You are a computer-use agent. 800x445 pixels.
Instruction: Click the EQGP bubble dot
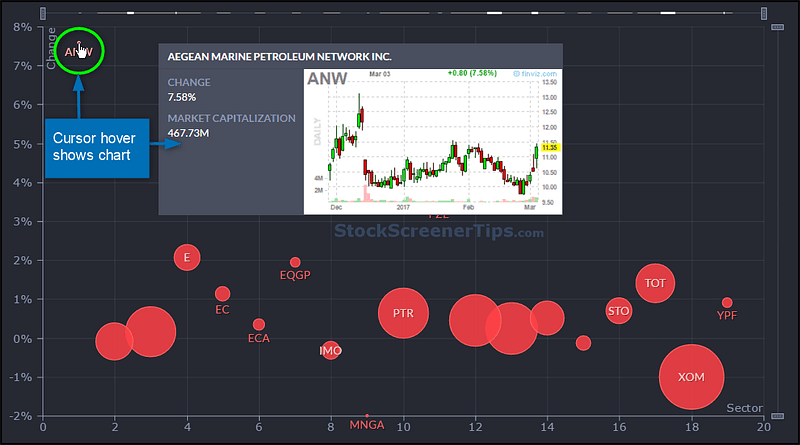coord(295,262)
